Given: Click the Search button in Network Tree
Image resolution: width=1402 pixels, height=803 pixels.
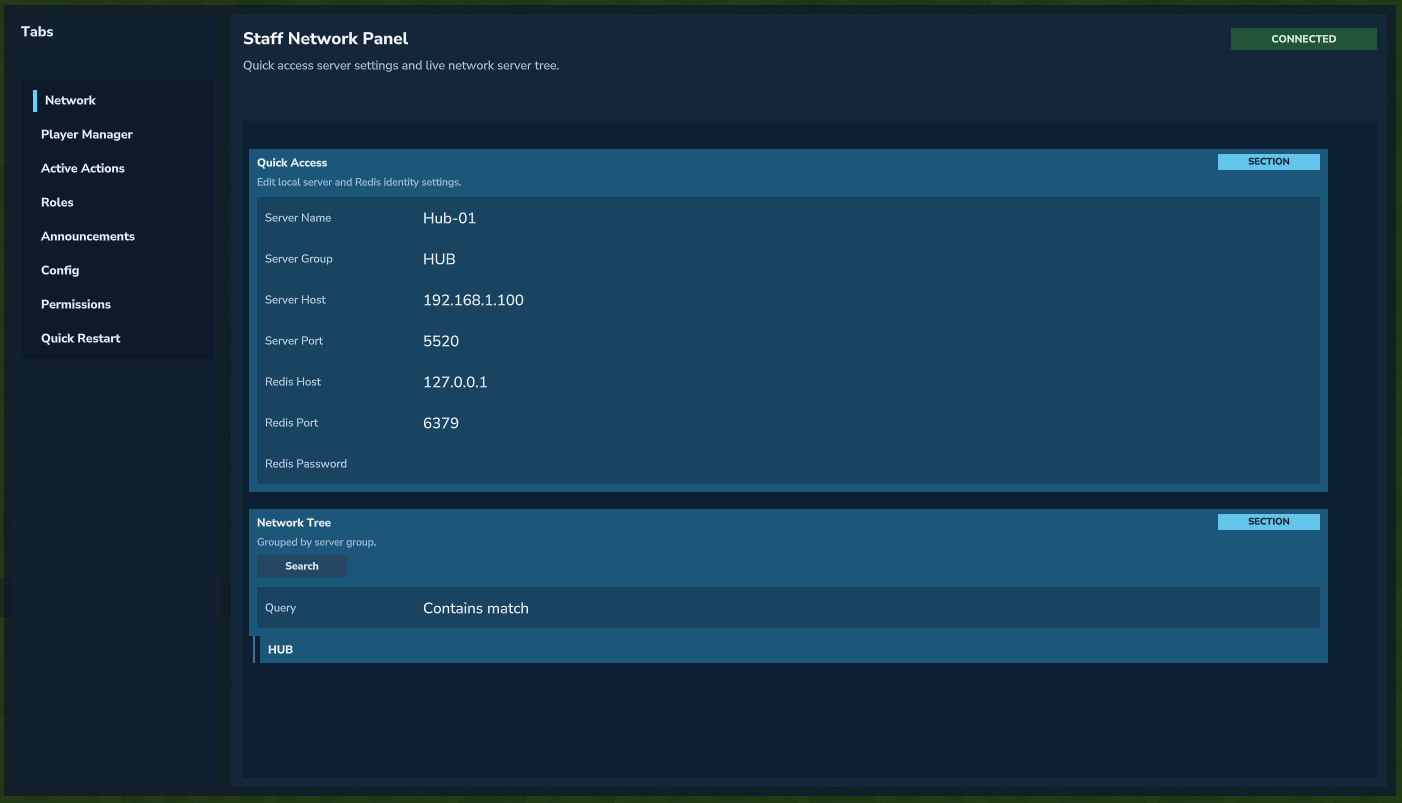Looking at the screenshot, I should pos(301,567).
